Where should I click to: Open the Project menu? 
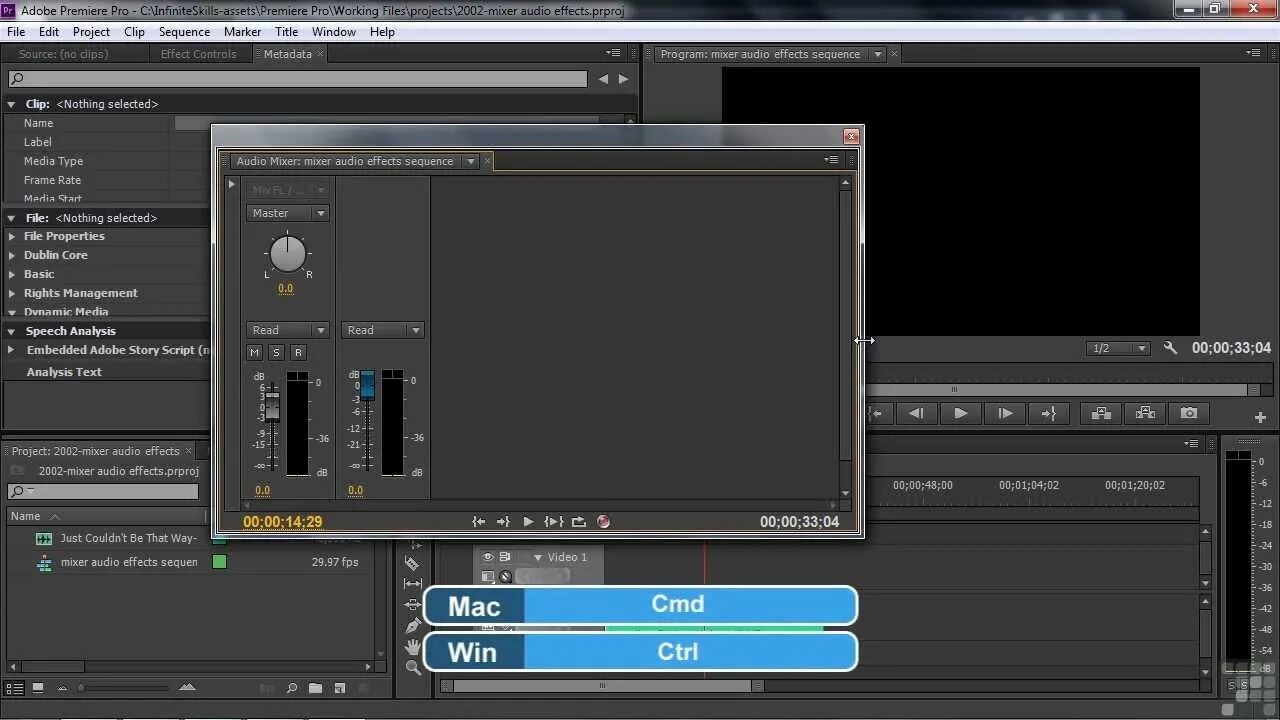tap(91, 31)
